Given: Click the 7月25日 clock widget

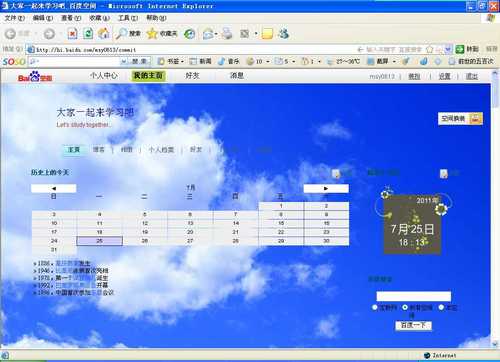Looking at the screenshot, I should (413, 224).
